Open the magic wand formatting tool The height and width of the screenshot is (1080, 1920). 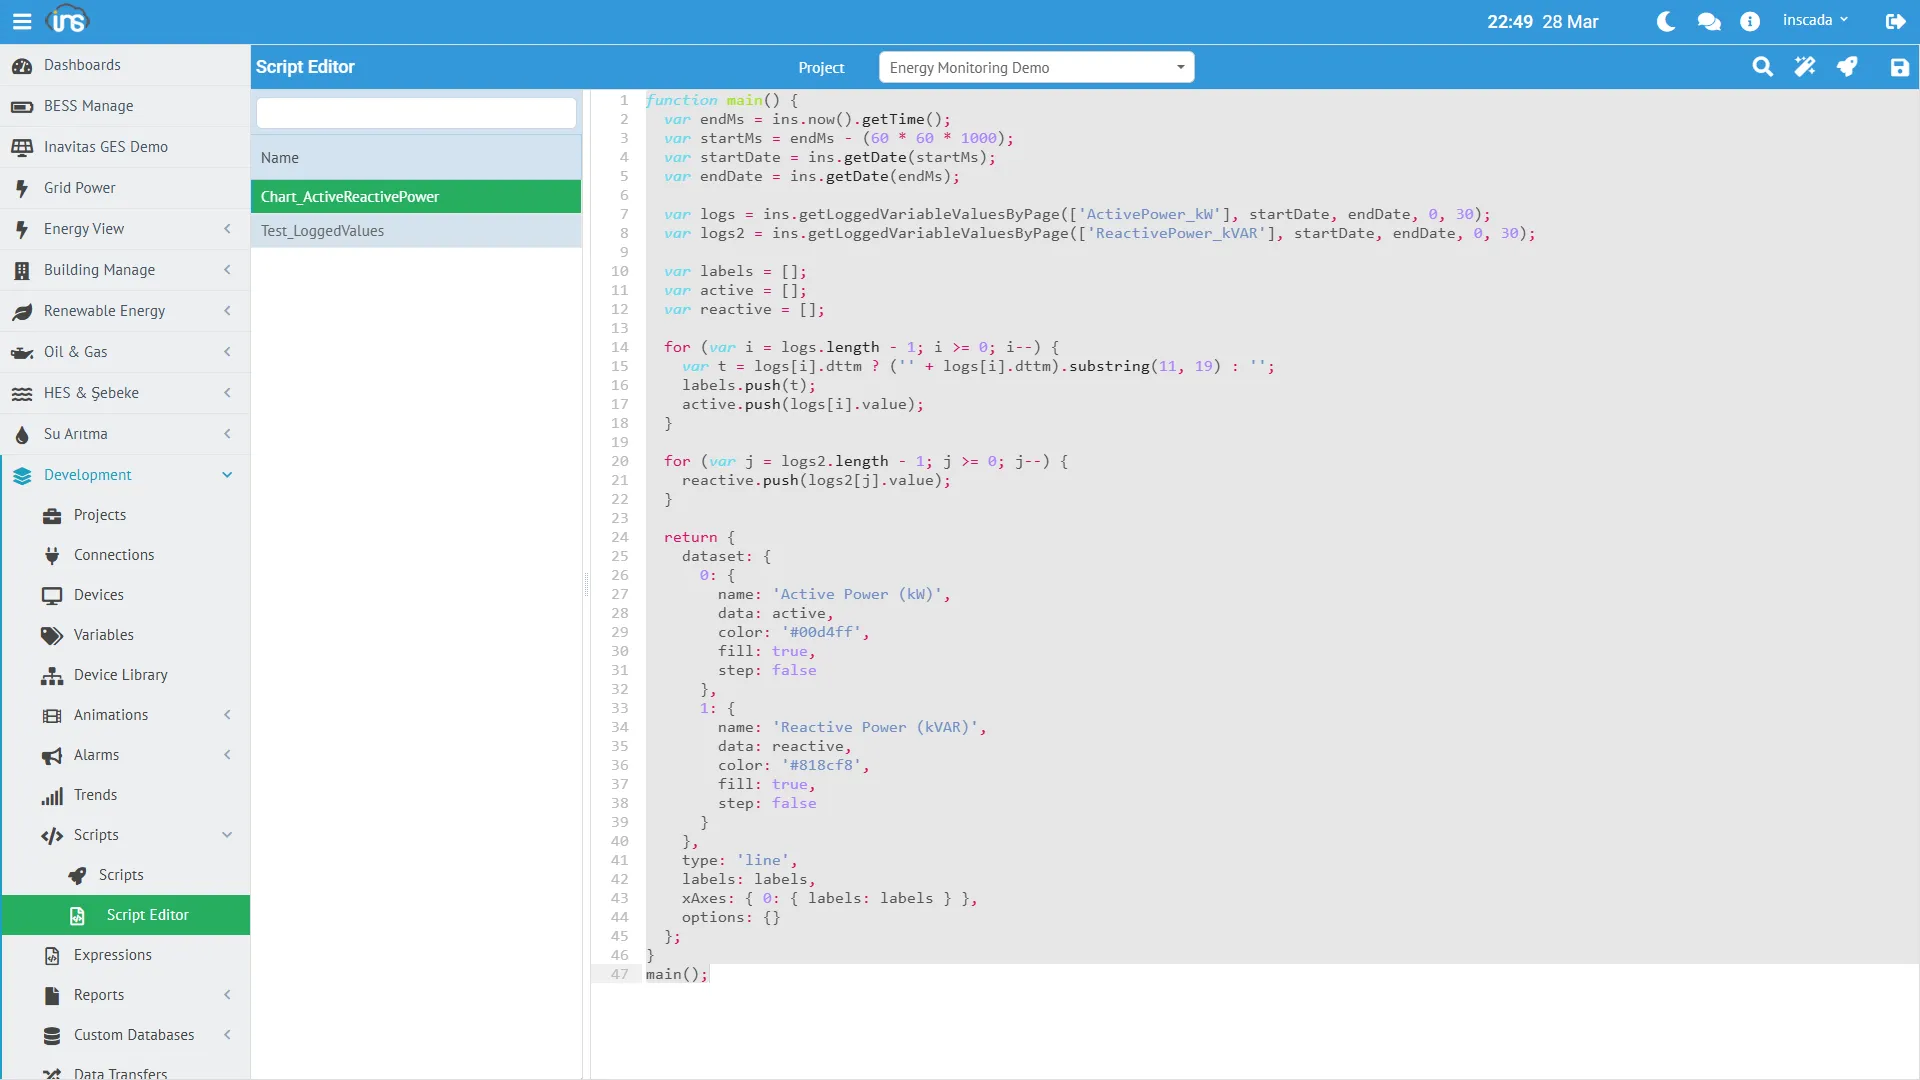[x=1805, y=67]
